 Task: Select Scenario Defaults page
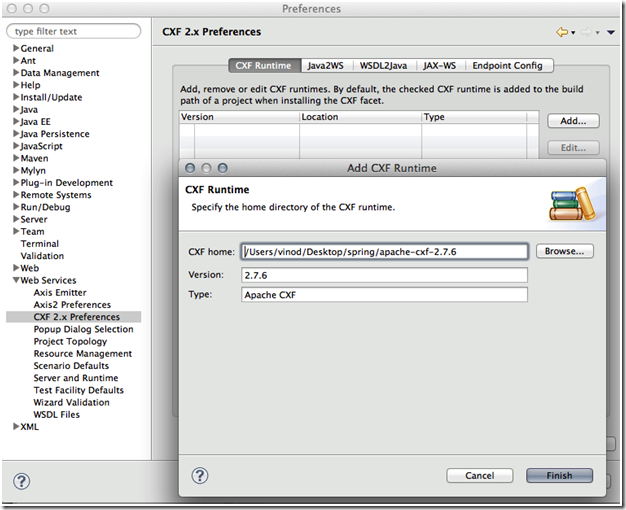(71, 366)
